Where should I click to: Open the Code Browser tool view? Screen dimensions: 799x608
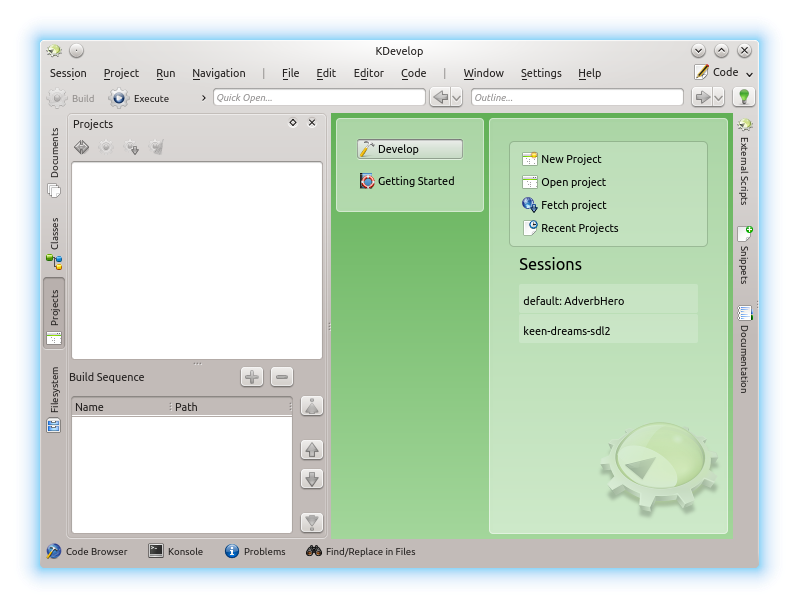(86, 551)
